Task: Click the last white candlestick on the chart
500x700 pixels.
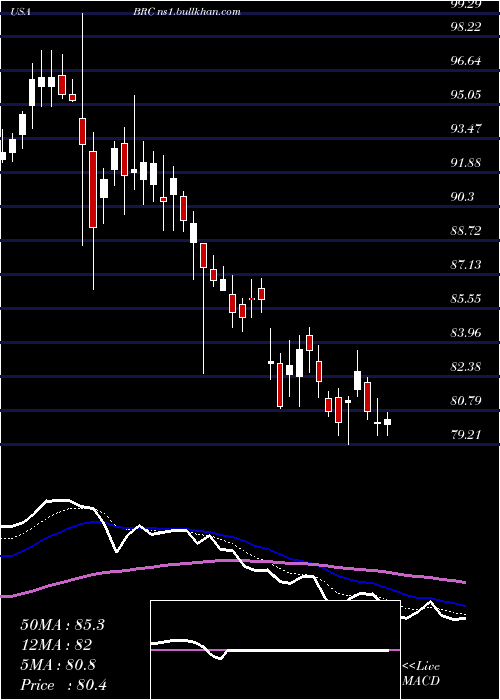Action: [x=388, y=422]
